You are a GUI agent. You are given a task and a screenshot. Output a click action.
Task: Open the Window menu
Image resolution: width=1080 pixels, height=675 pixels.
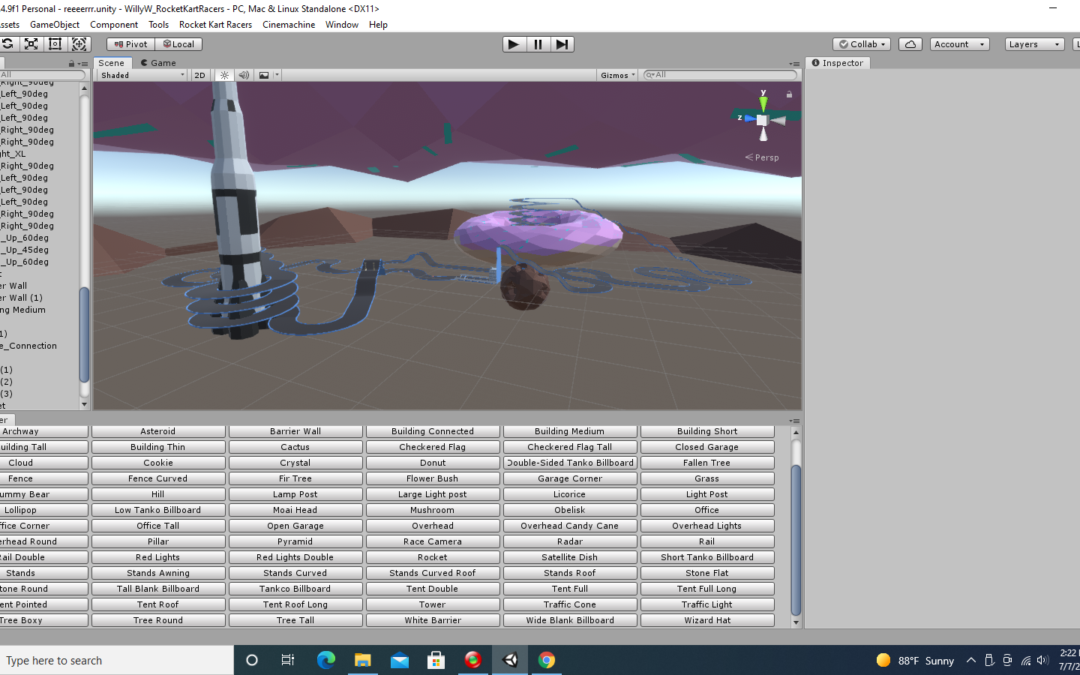coord(342,25)
